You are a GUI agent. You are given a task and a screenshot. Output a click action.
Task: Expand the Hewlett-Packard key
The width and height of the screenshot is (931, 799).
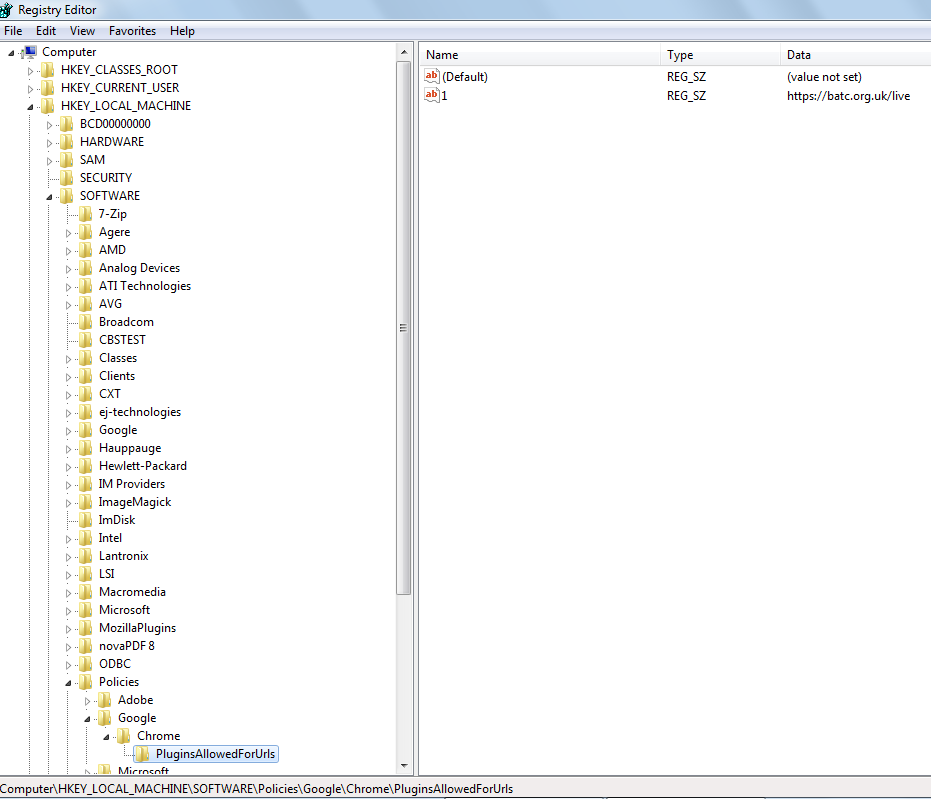[x=69, y=467]
